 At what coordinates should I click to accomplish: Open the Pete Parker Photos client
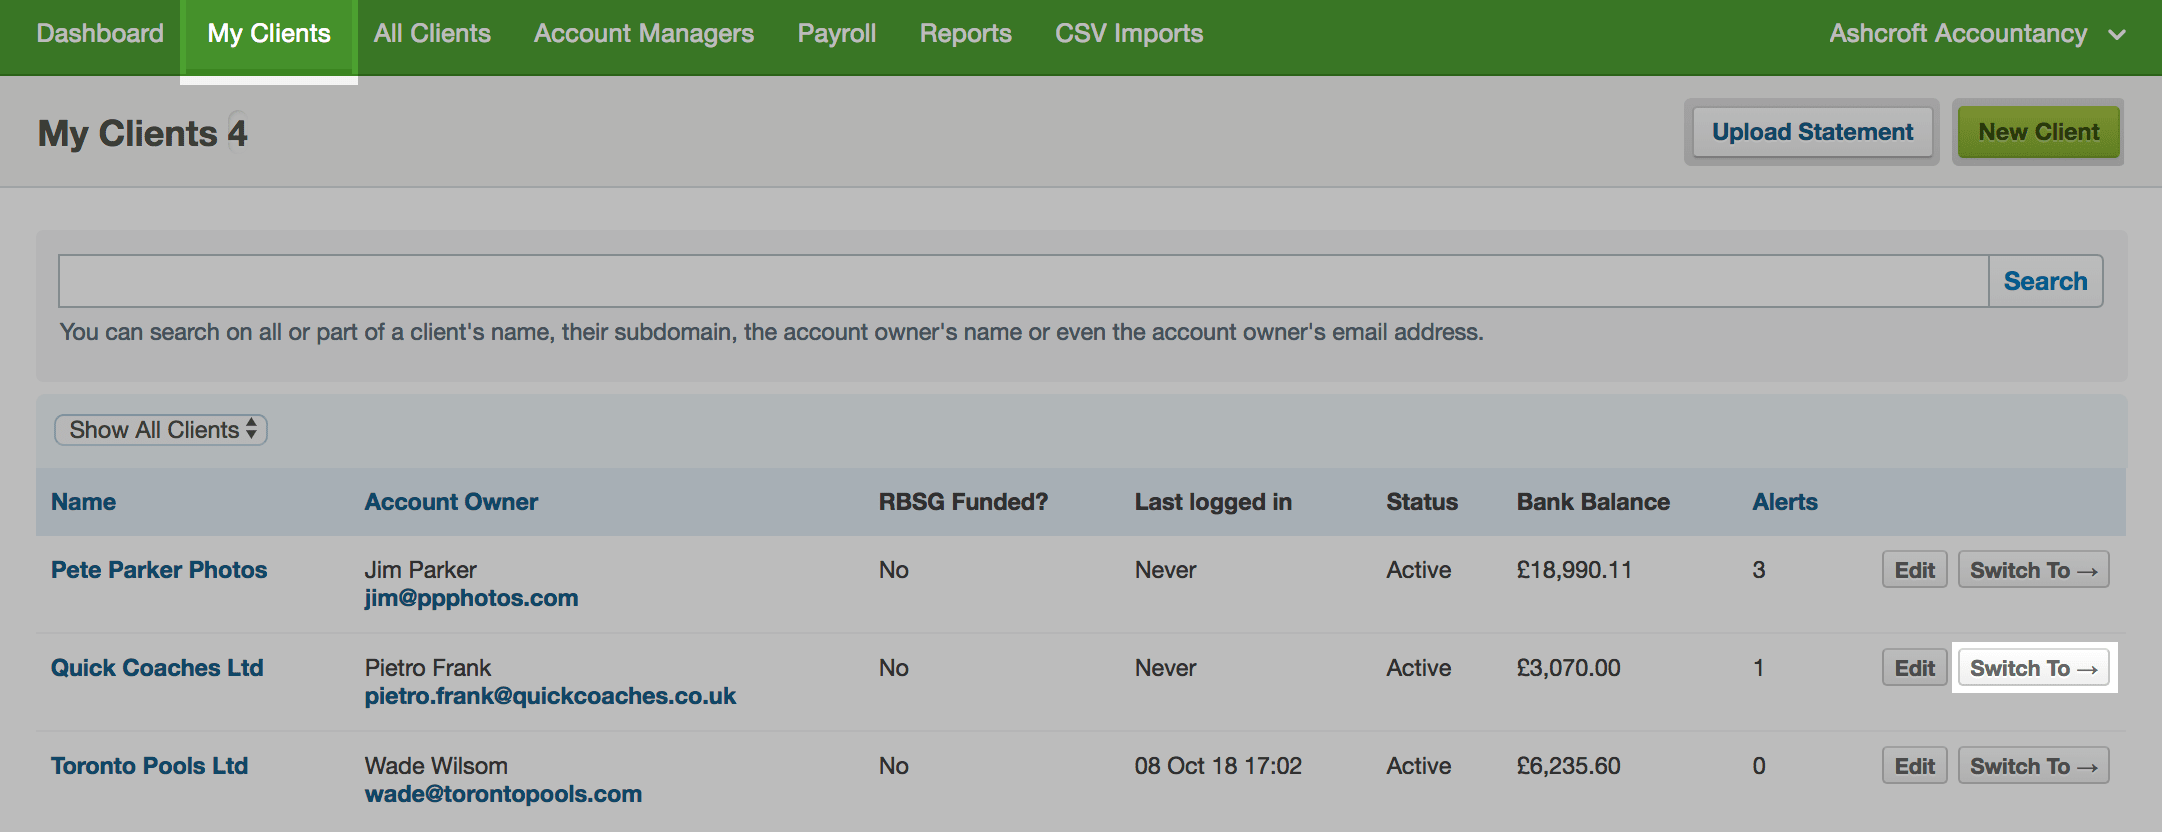click(159, 570)
